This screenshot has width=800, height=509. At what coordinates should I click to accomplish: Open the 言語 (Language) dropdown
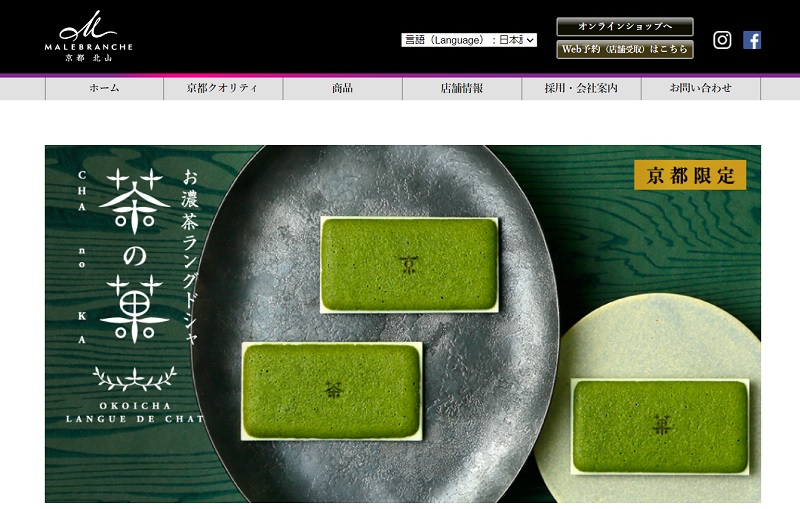point(469,40)
